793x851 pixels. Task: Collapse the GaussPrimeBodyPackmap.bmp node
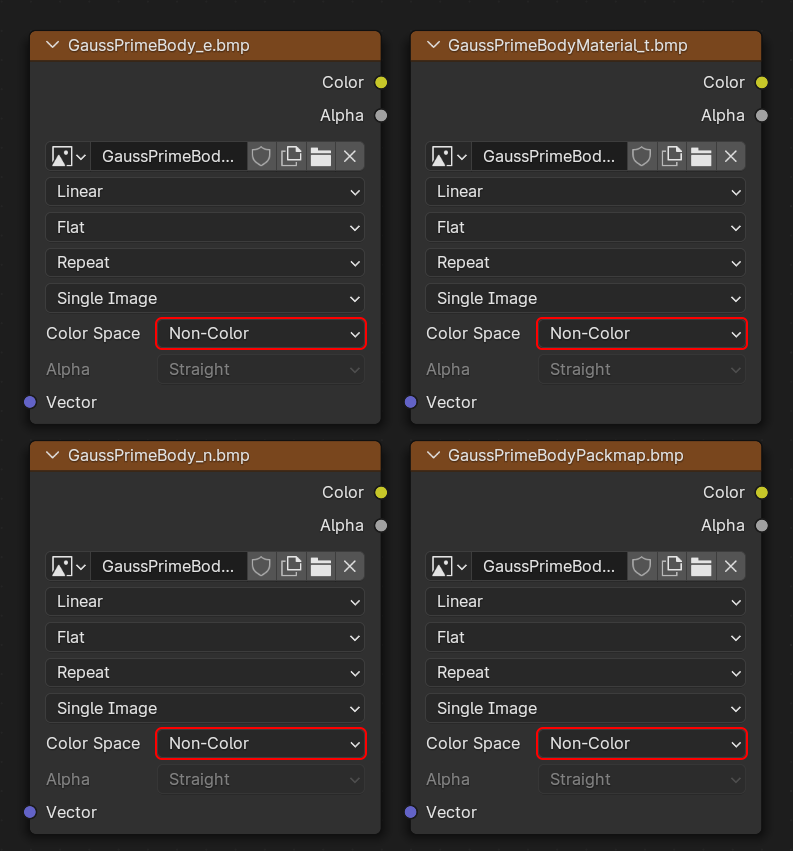coord(434,455)
